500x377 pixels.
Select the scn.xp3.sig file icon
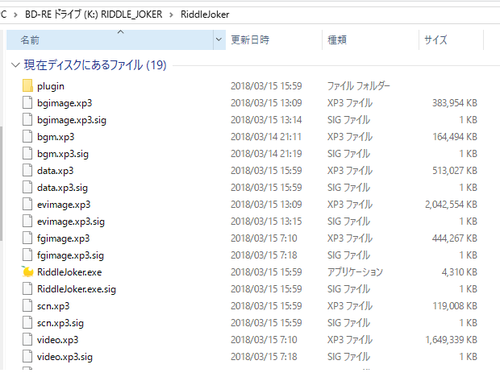[28, 323]
